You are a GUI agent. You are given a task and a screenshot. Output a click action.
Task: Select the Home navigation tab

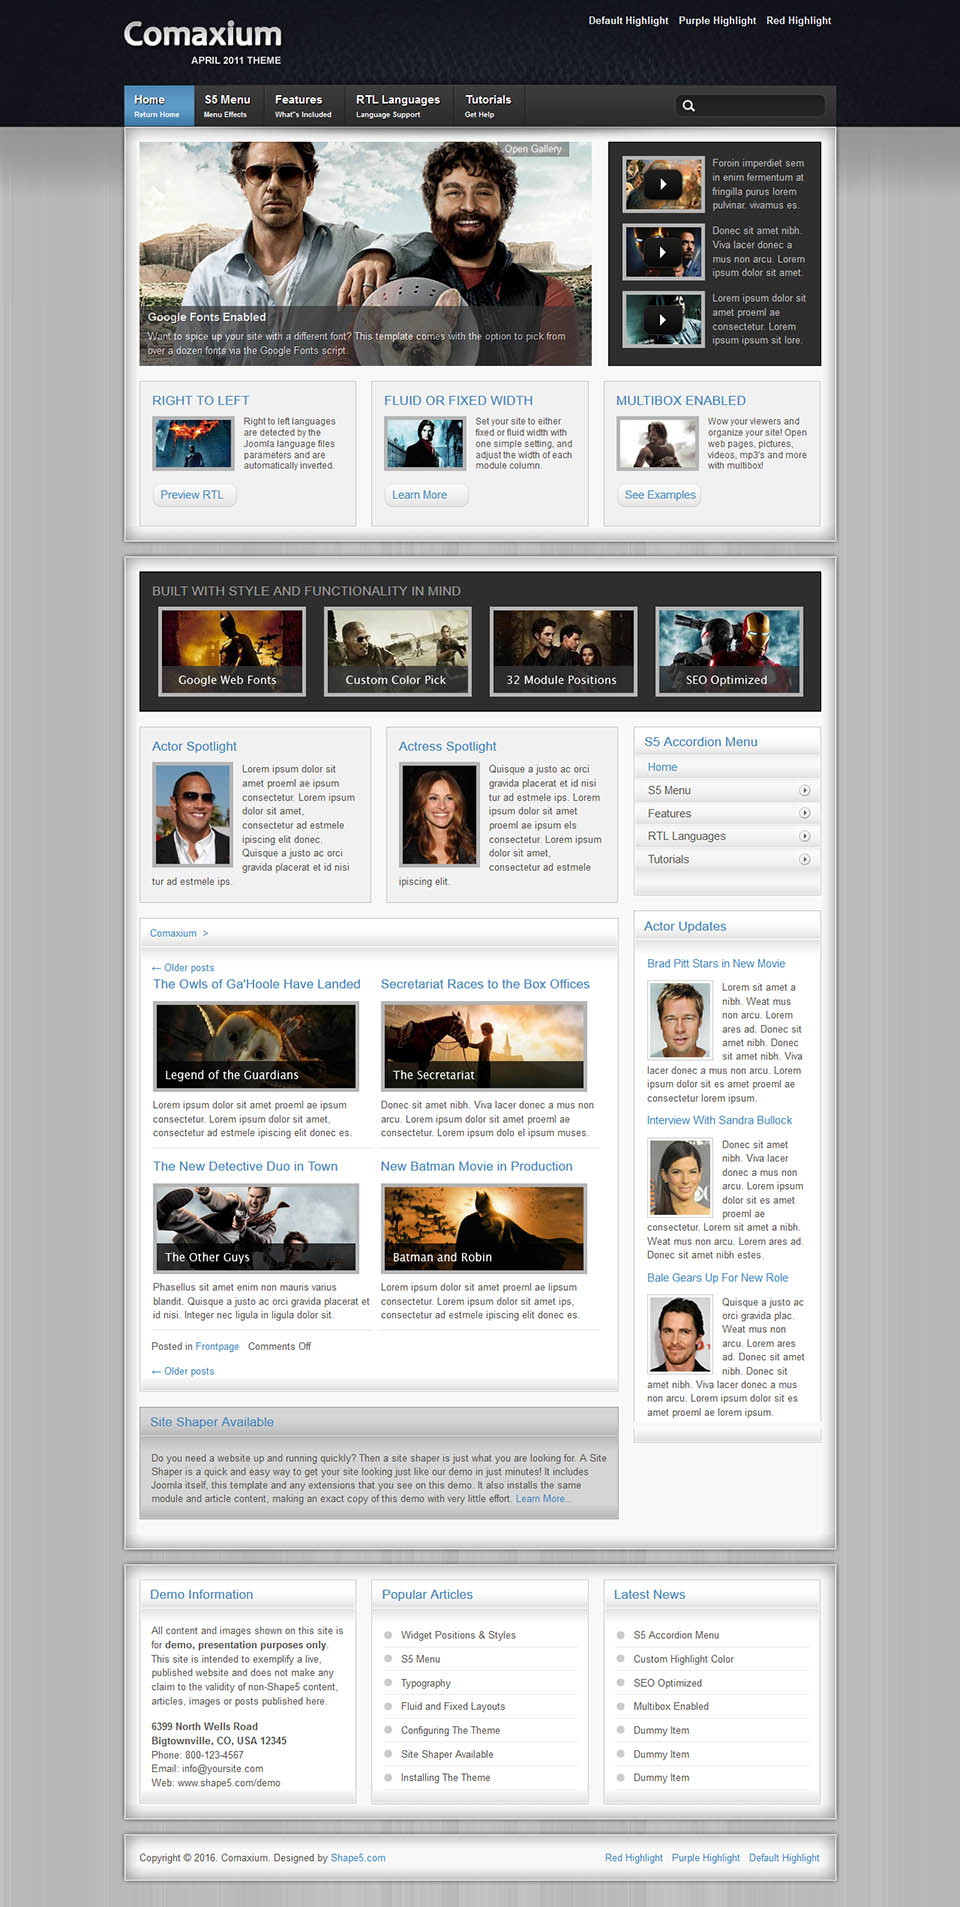pos(158,105)
